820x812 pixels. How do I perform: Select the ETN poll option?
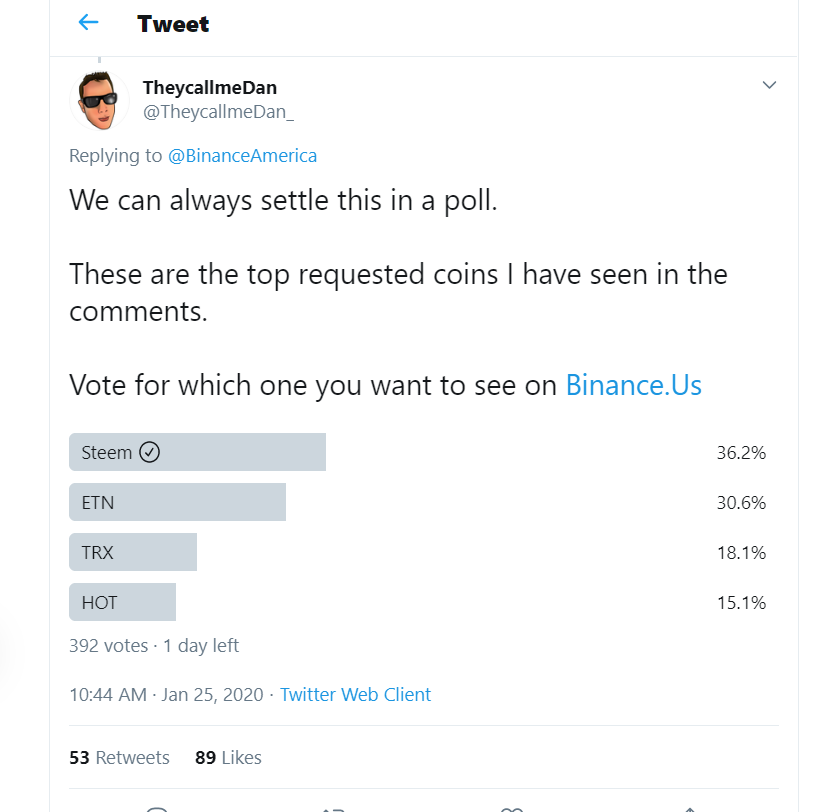coord(417,502)
